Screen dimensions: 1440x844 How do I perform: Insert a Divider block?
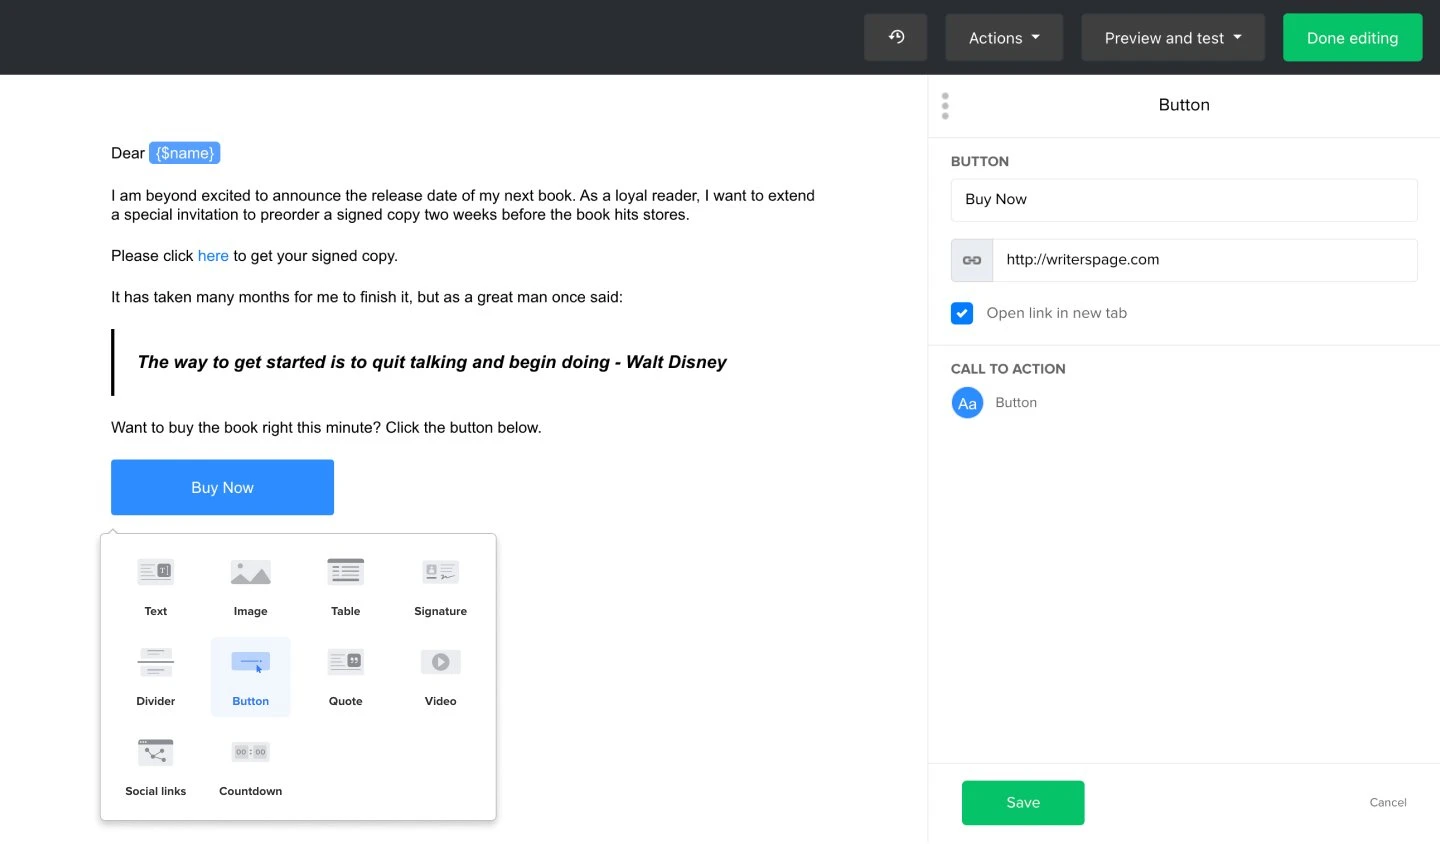[x=155, y=676]
